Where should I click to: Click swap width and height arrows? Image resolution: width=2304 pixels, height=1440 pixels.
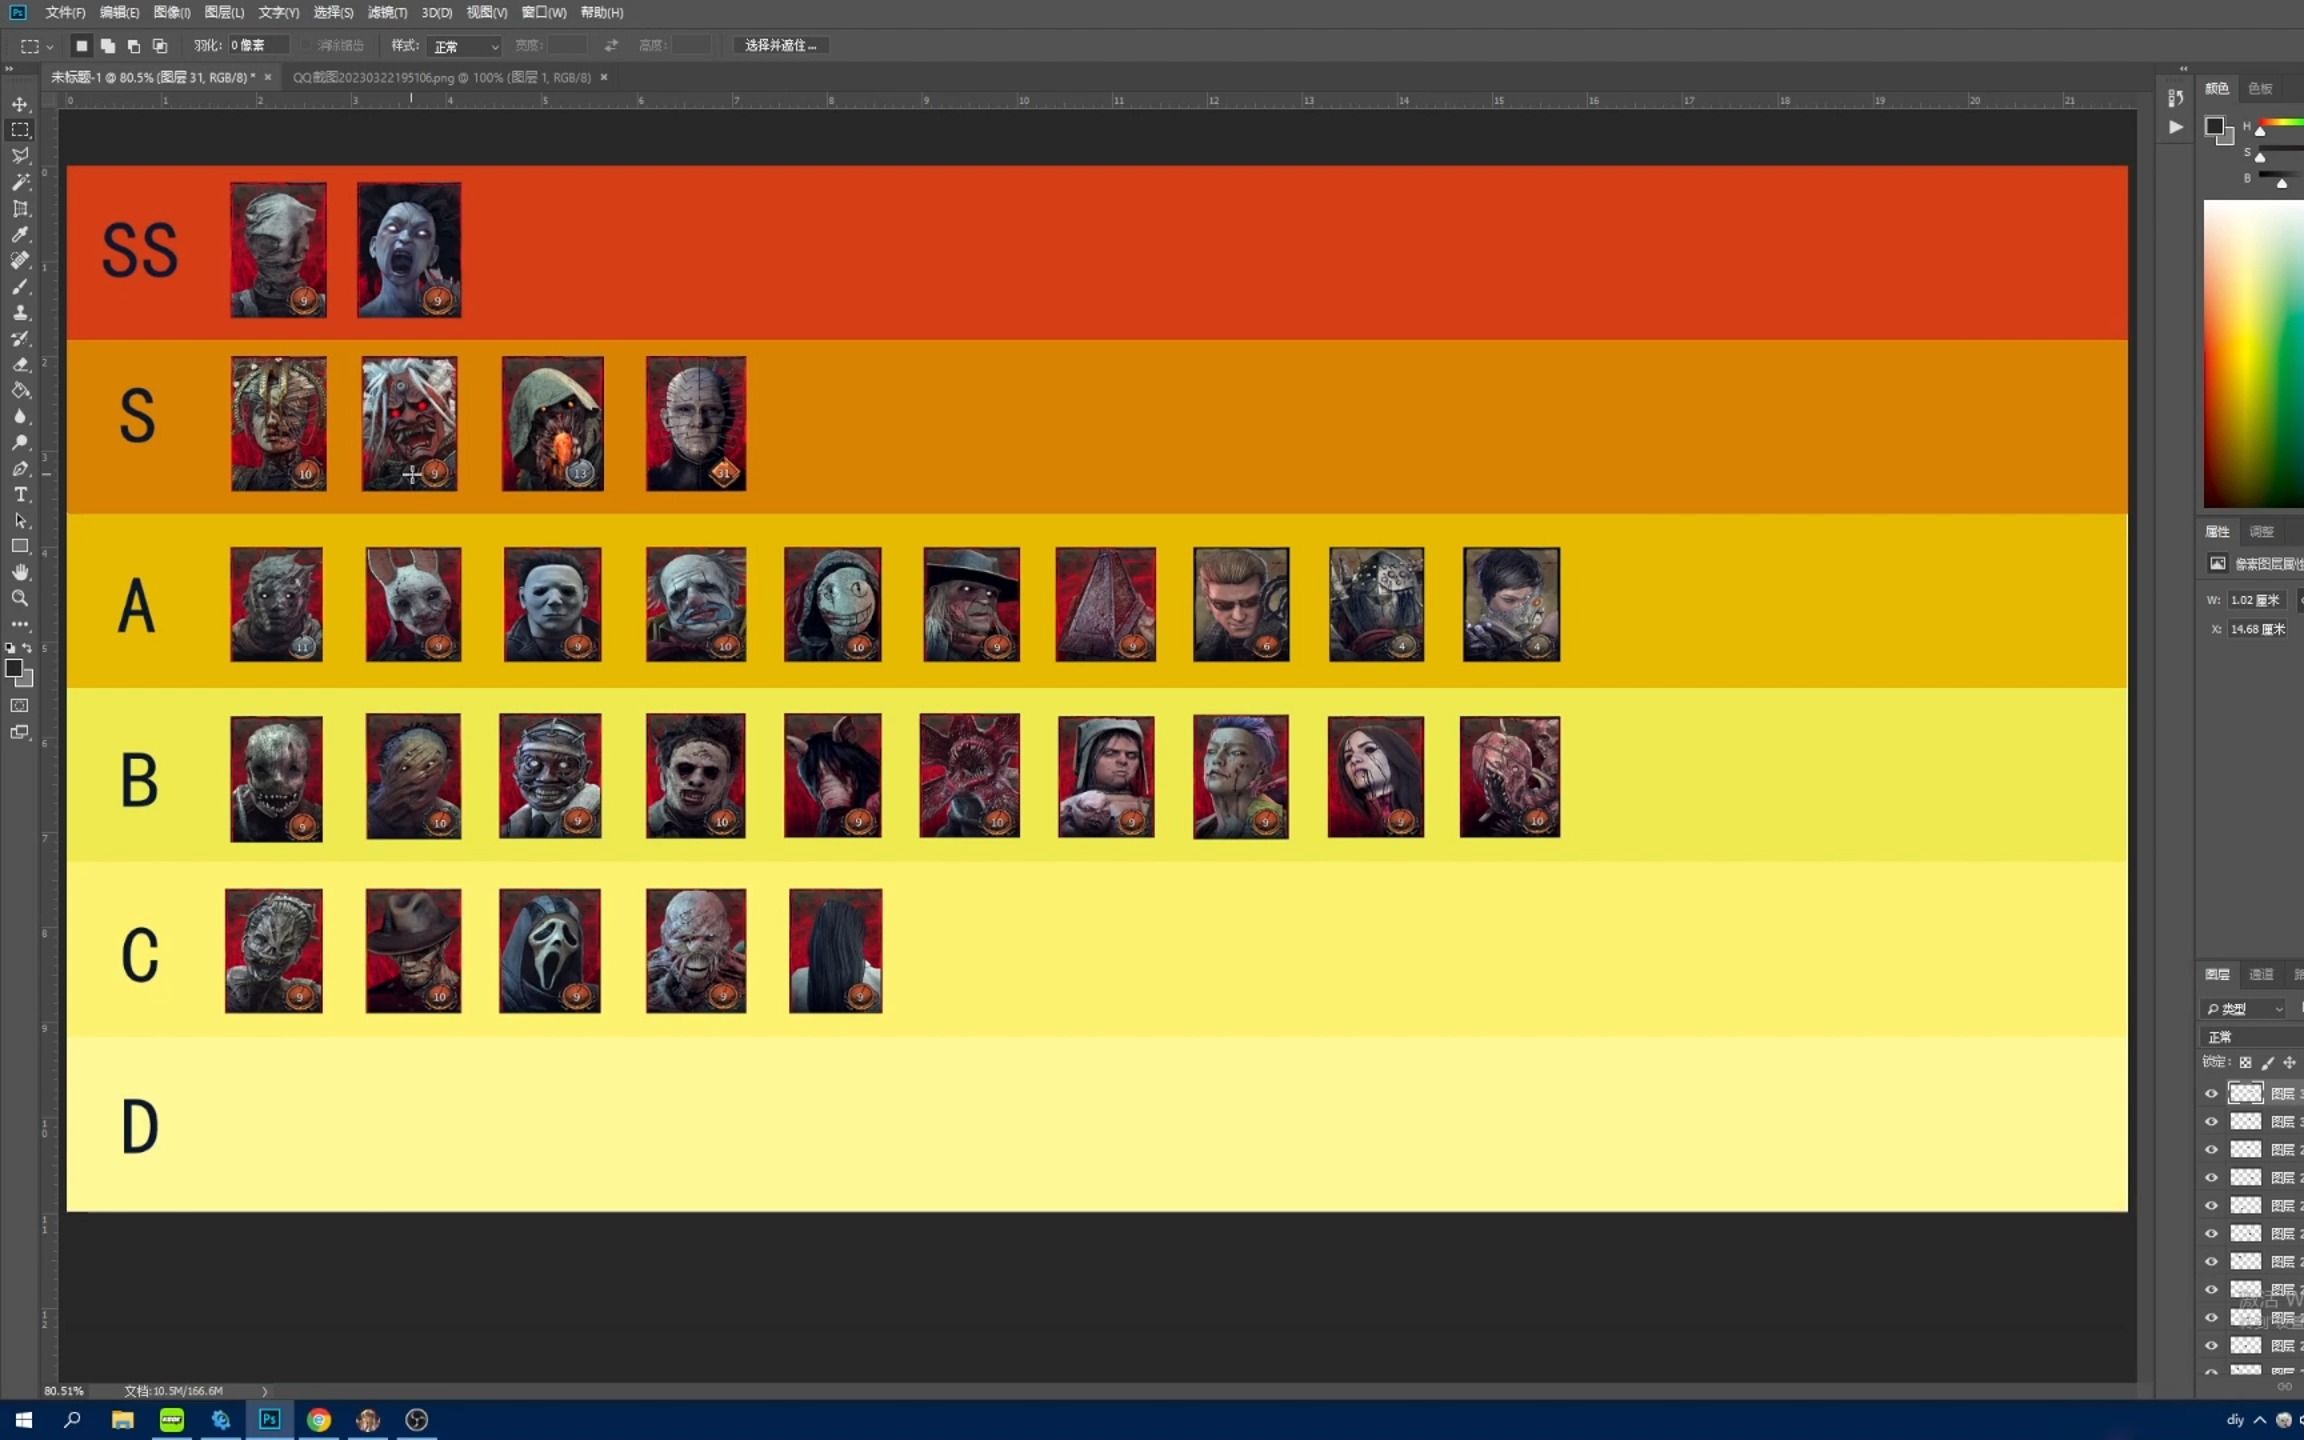pos(611,45)
